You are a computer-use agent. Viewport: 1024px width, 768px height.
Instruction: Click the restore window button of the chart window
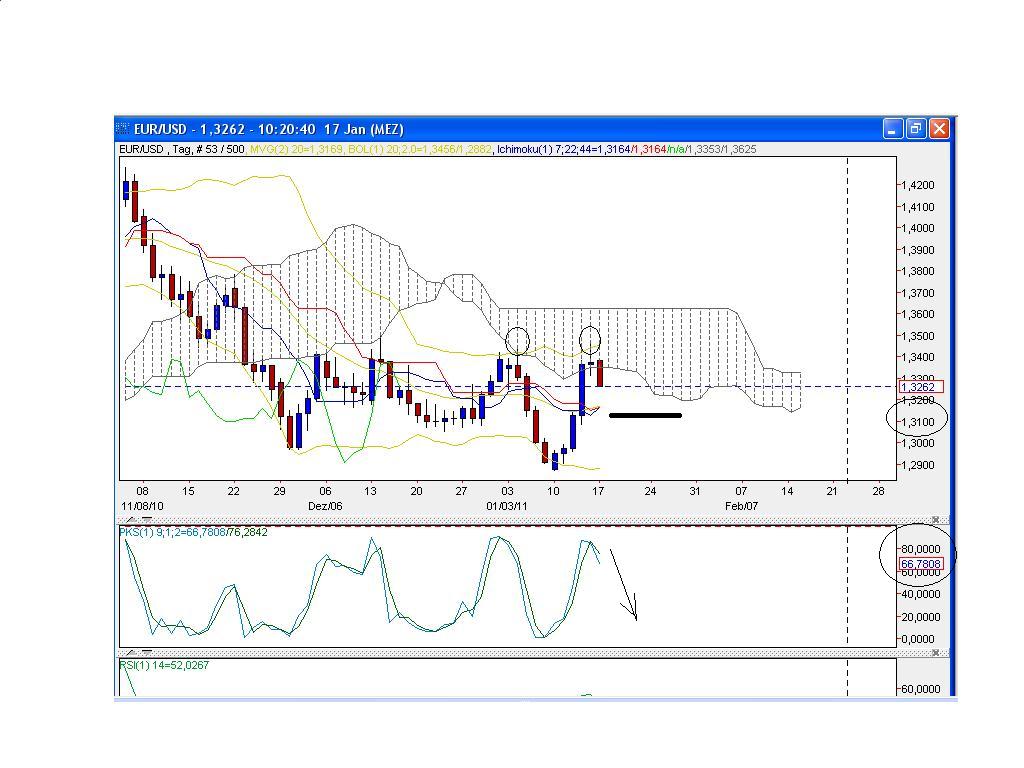(x=915, y=129)
